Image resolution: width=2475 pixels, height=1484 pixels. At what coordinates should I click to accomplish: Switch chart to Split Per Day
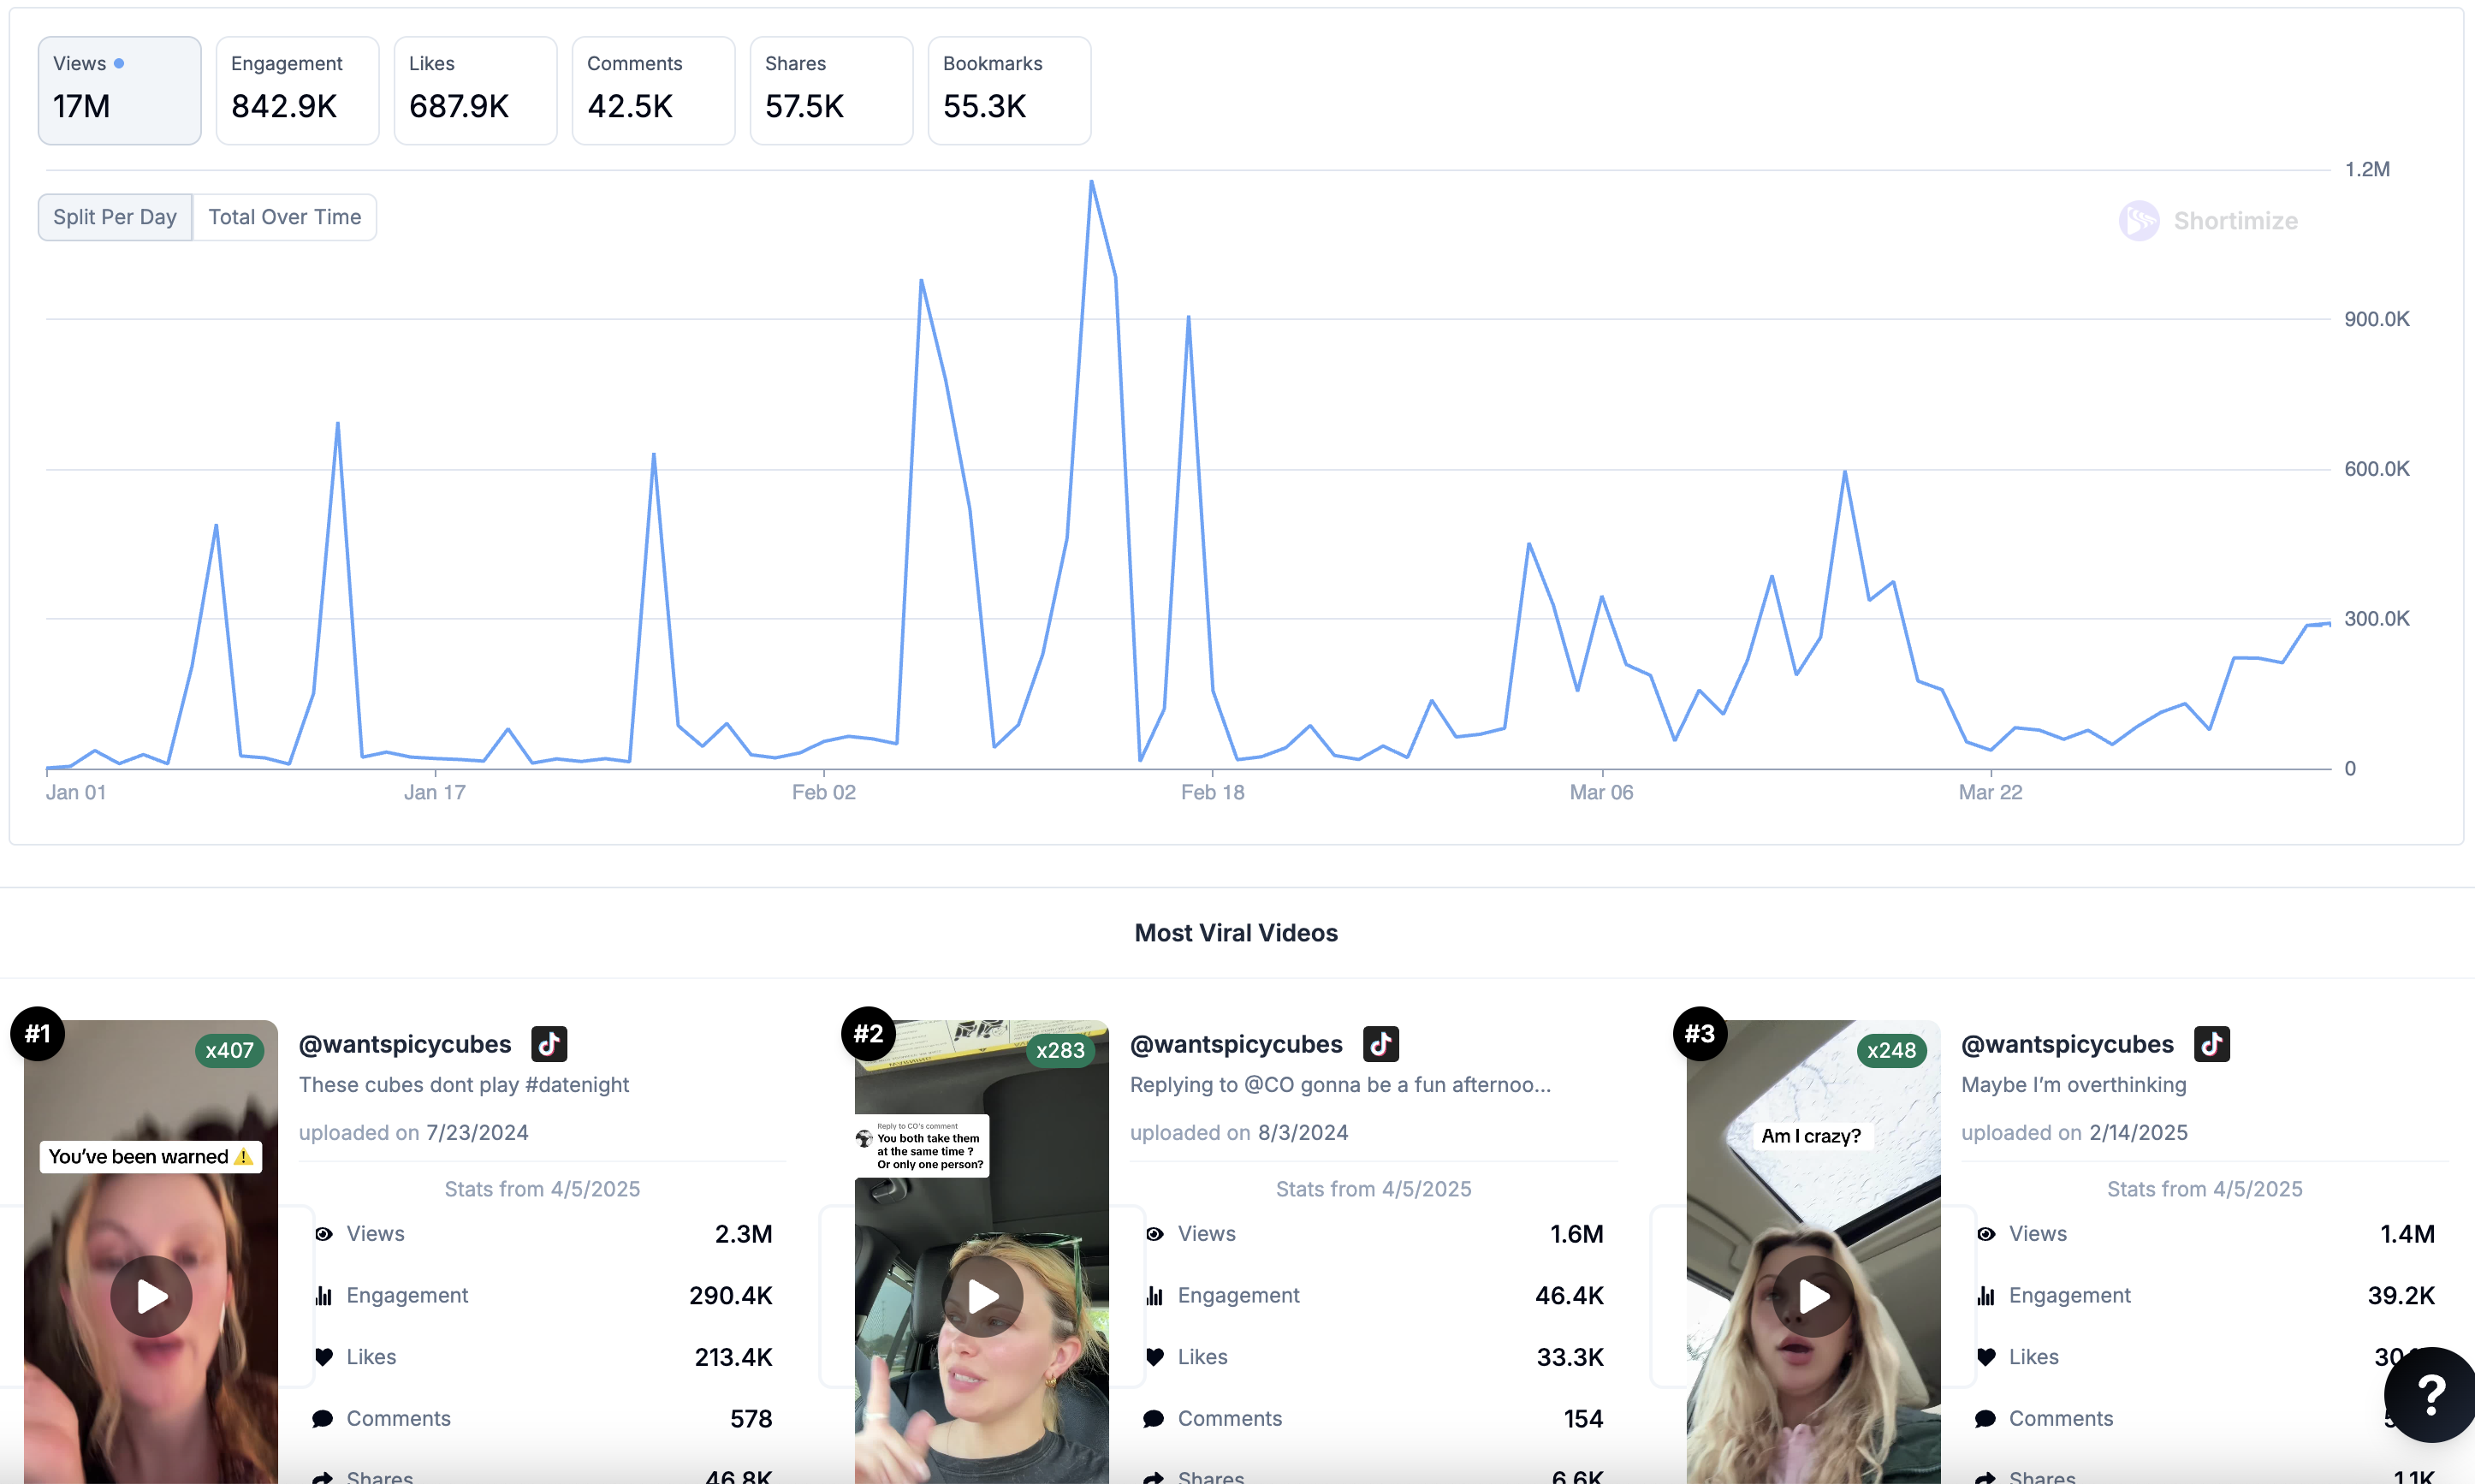(x=115, y=217)
